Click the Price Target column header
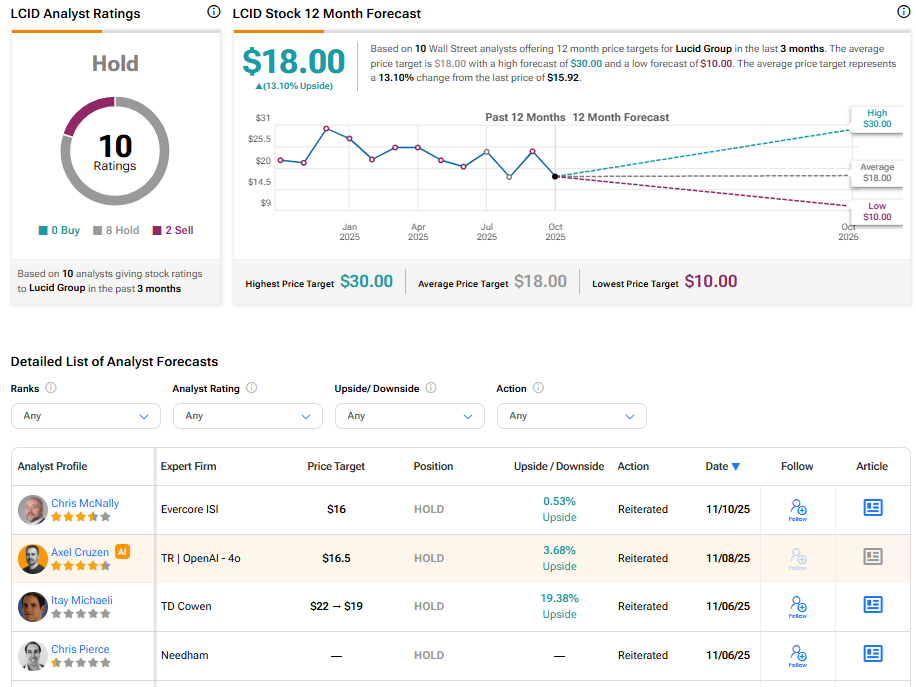 336,466
